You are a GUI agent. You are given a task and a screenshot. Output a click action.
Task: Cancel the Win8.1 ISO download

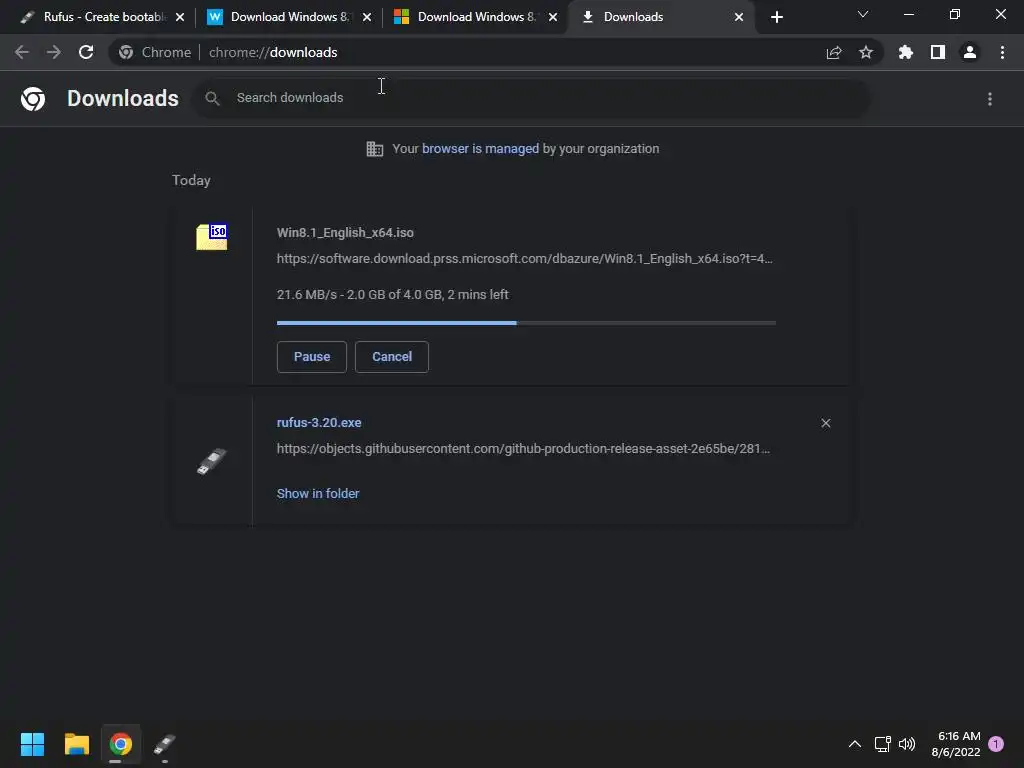coord(392,357)
